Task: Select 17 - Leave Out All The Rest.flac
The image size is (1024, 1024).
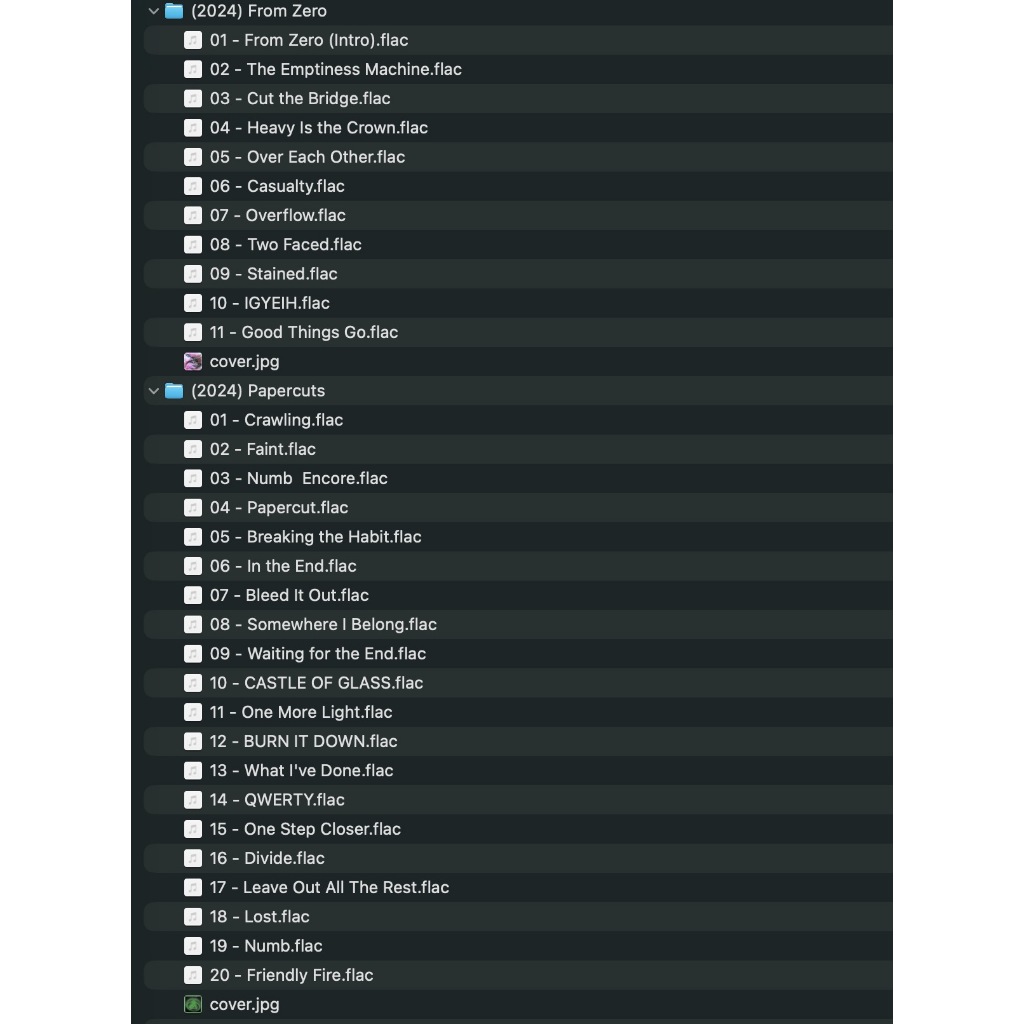Action: coord(518,888)
